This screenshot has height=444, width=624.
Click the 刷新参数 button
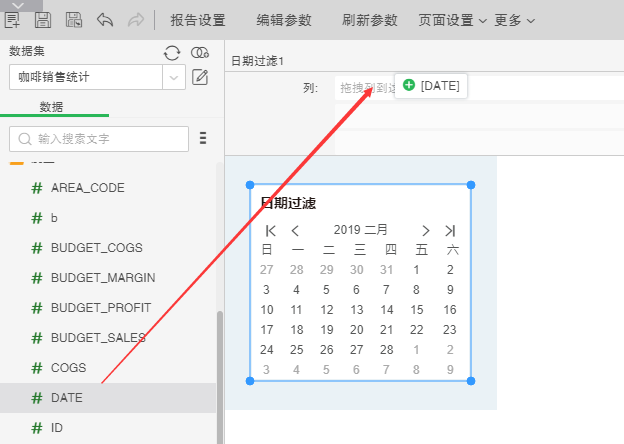369,20
